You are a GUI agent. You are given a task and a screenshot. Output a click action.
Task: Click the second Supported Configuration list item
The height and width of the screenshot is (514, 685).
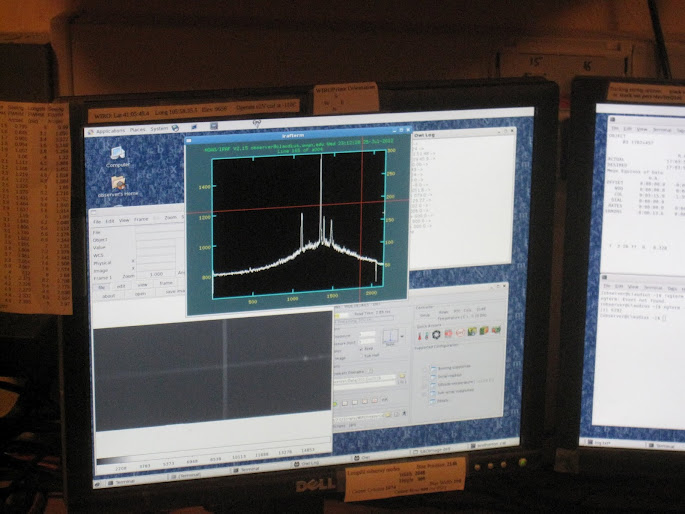tap(446, 376)
